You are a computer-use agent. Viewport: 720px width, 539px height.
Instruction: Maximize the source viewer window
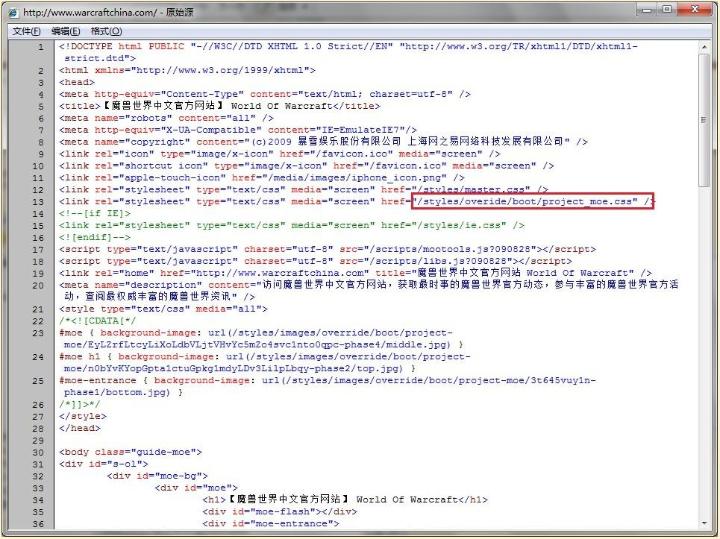667,10
